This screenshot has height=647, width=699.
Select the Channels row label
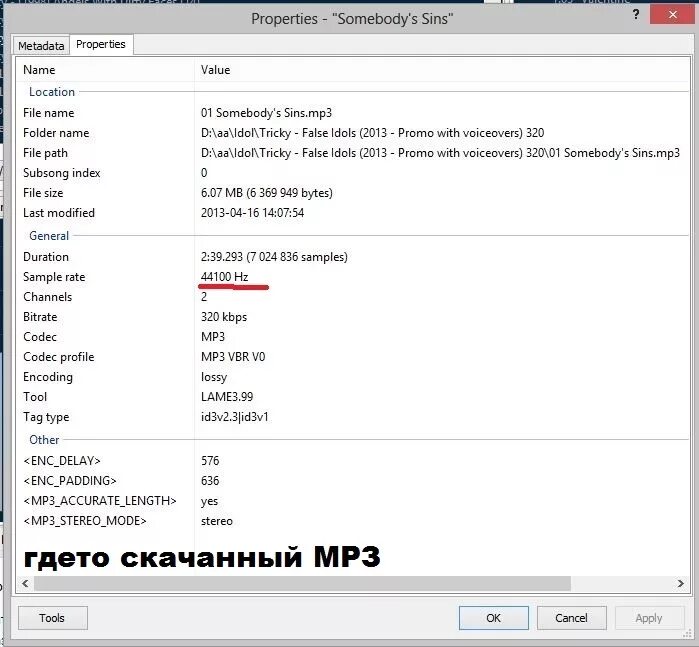pos(48,297)
